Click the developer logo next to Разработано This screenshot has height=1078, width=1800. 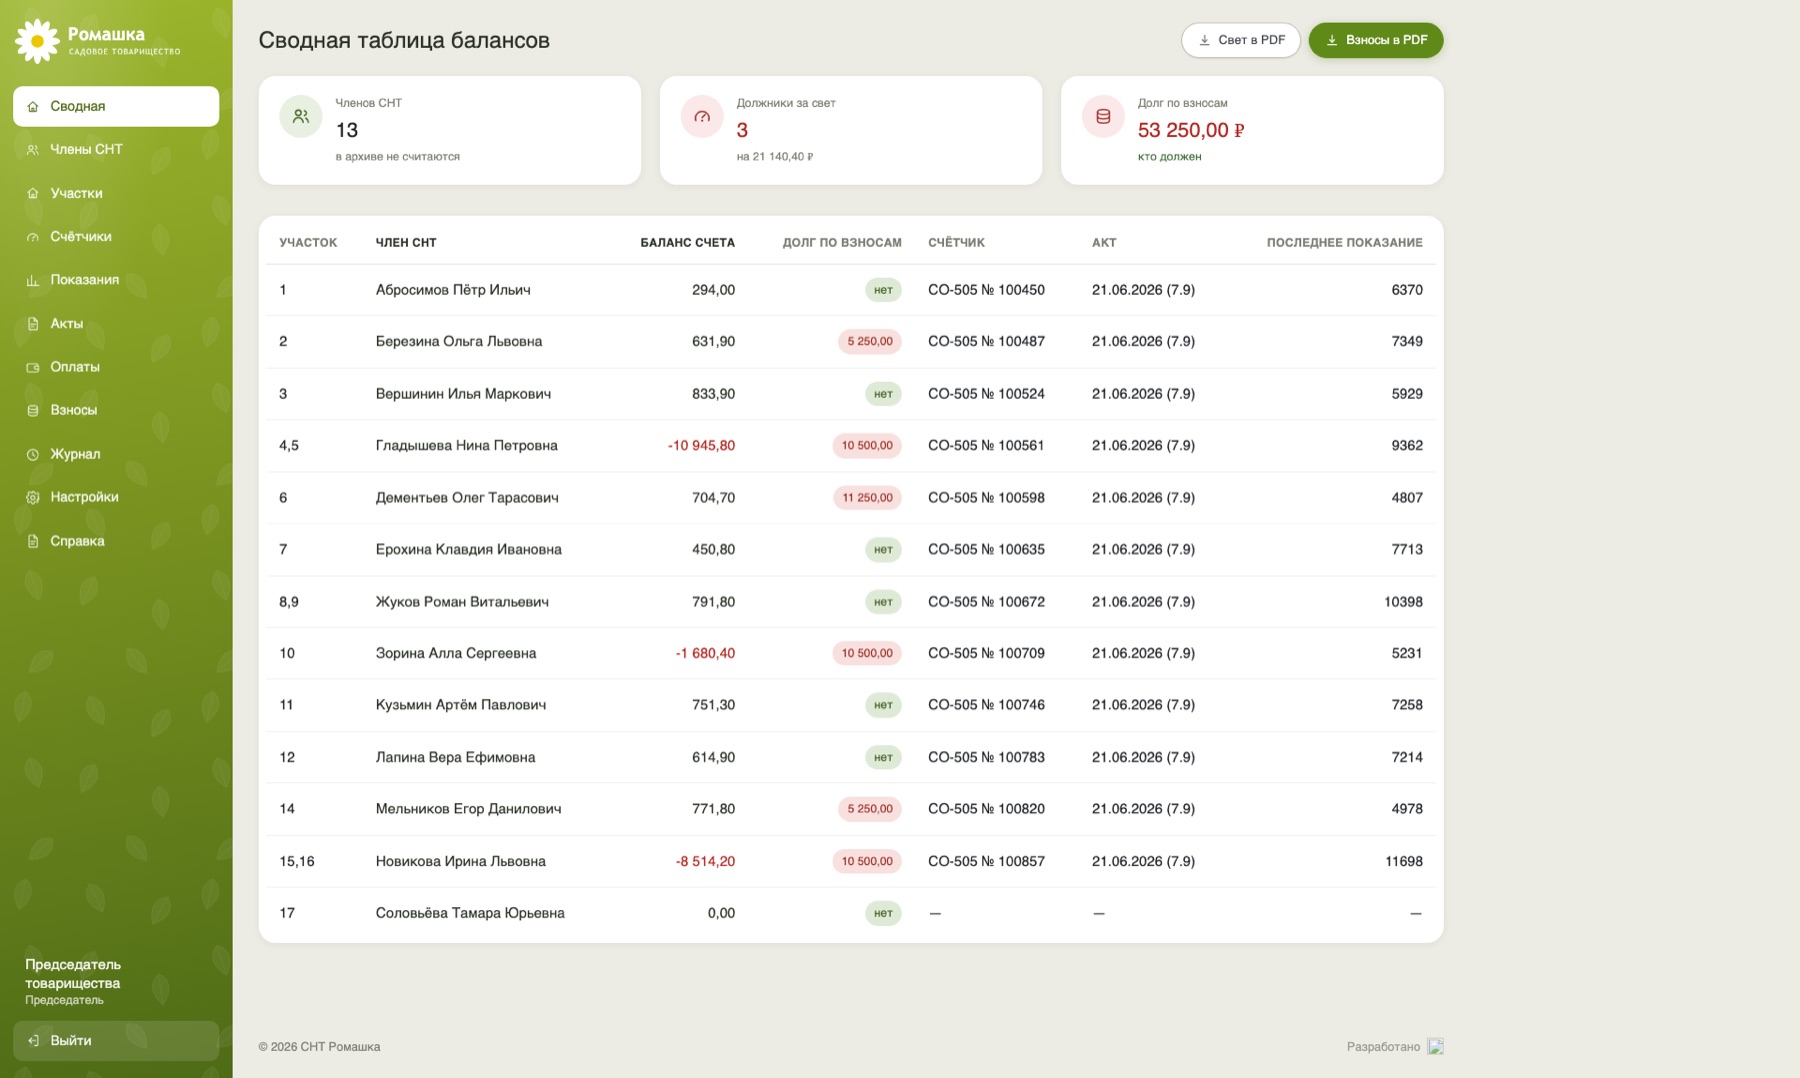pos(1435,1046)
